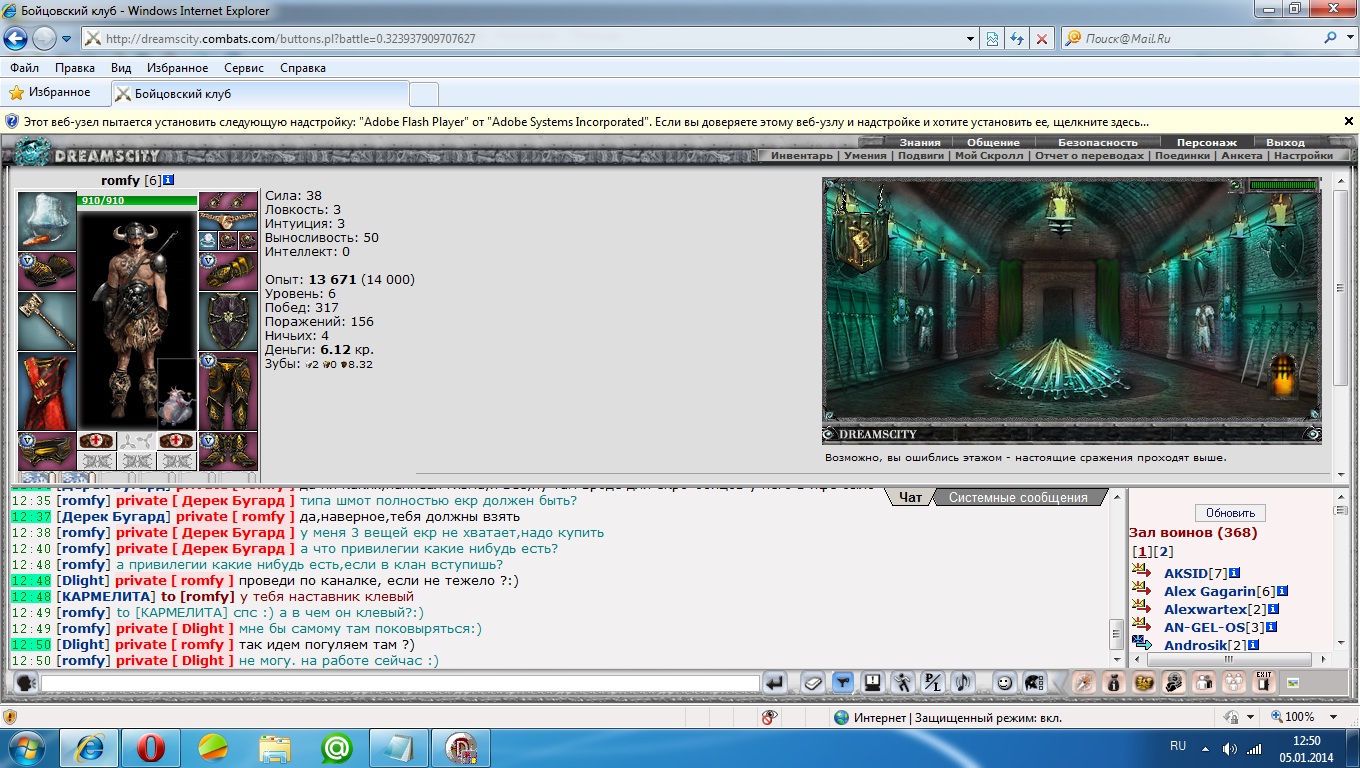Open the Анкета page
The width and height of the screenshot is (1360, 768).
[x=1242, y=155]
